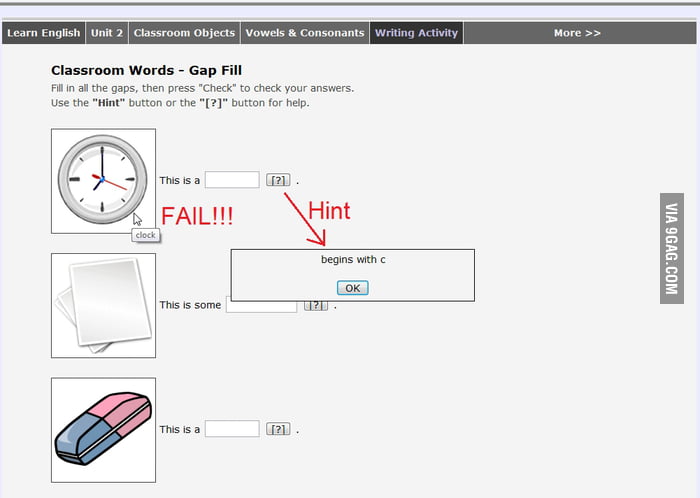This screenshot has height=498, width=700.
Task: Dismiss the hint dialog with OK
Action: point(352,288)
